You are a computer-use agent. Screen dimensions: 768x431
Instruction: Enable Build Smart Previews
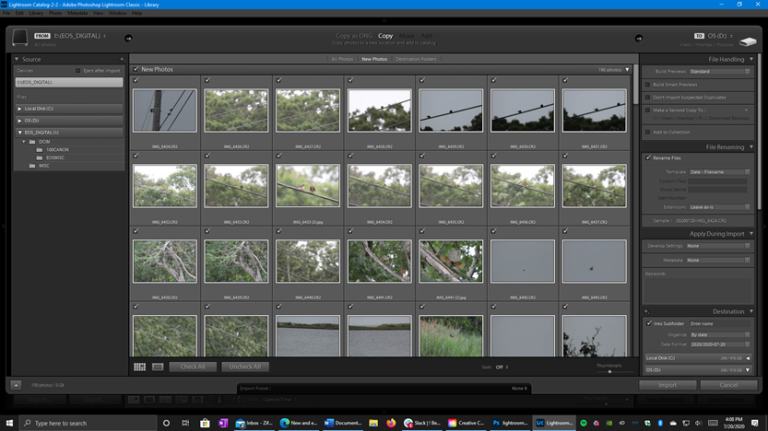[648, 85]
